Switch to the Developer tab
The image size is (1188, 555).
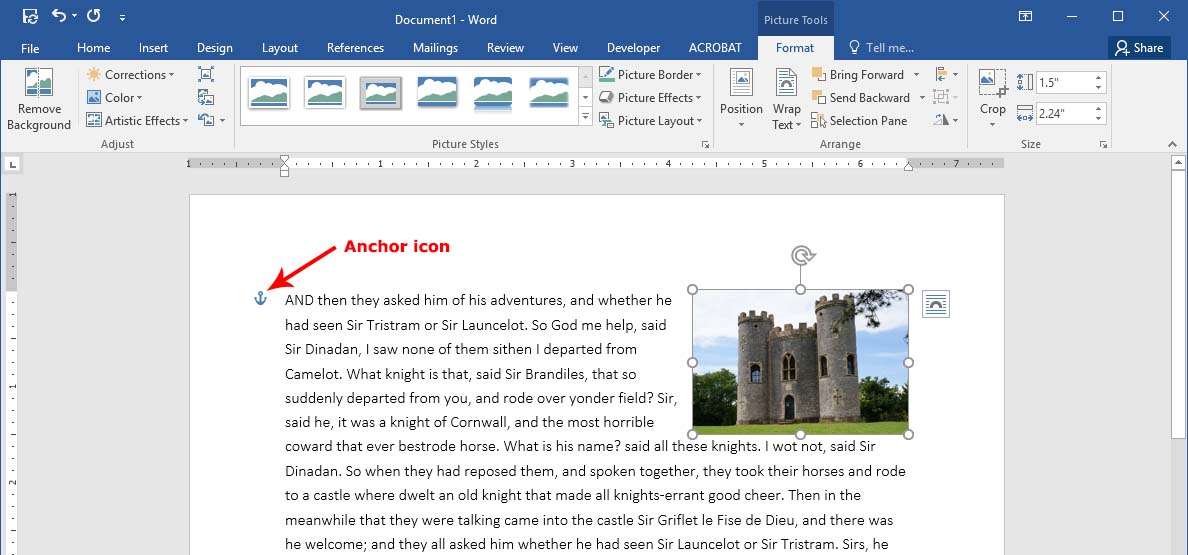(x=633, y=48)
